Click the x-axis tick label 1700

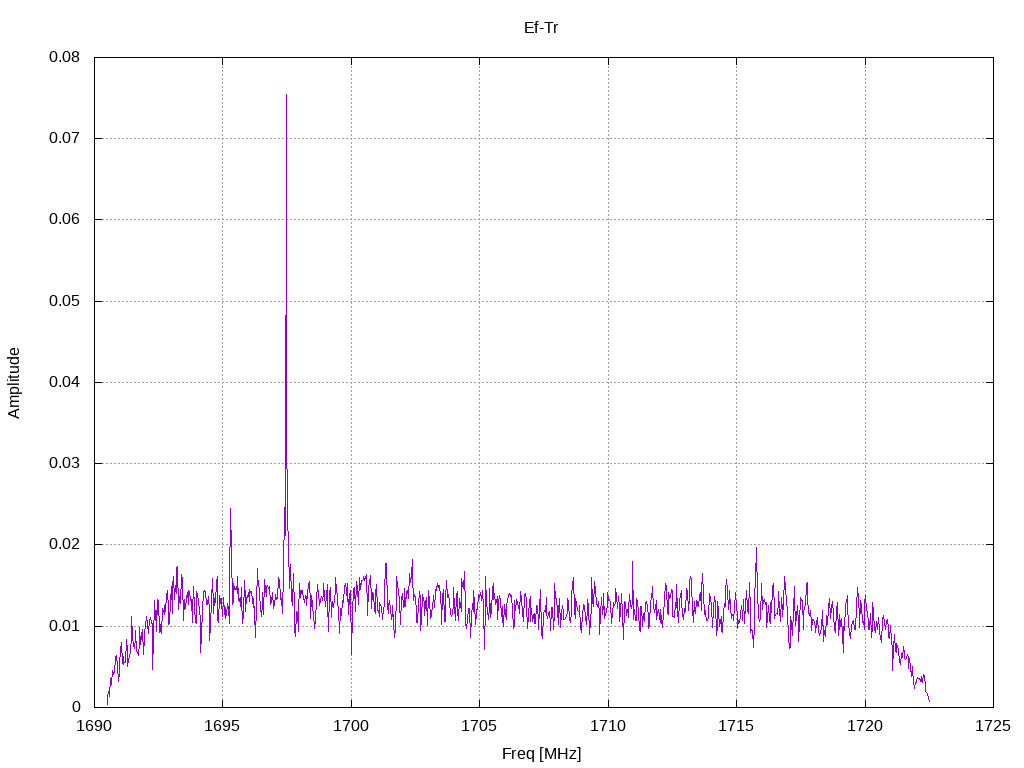(351, 726)
